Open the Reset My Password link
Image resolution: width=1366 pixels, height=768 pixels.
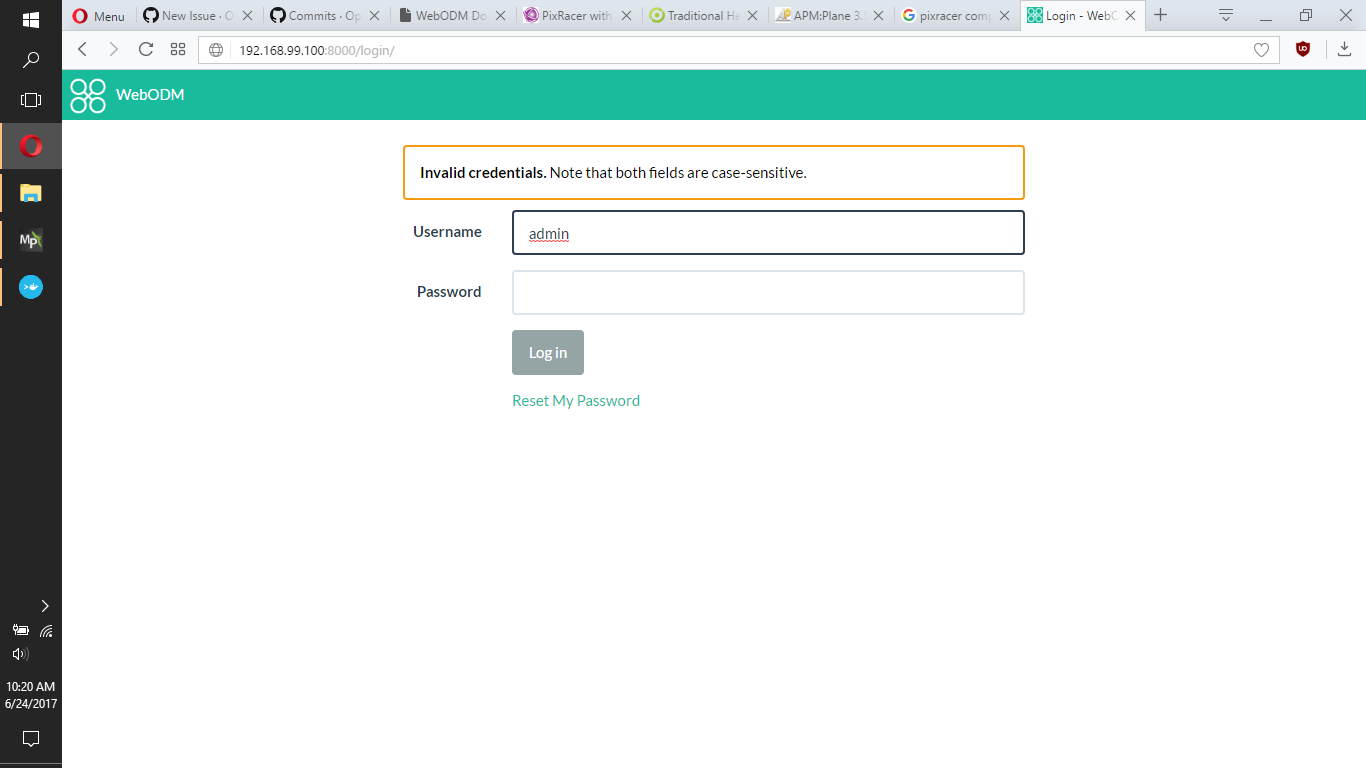(x=576, y=400)
